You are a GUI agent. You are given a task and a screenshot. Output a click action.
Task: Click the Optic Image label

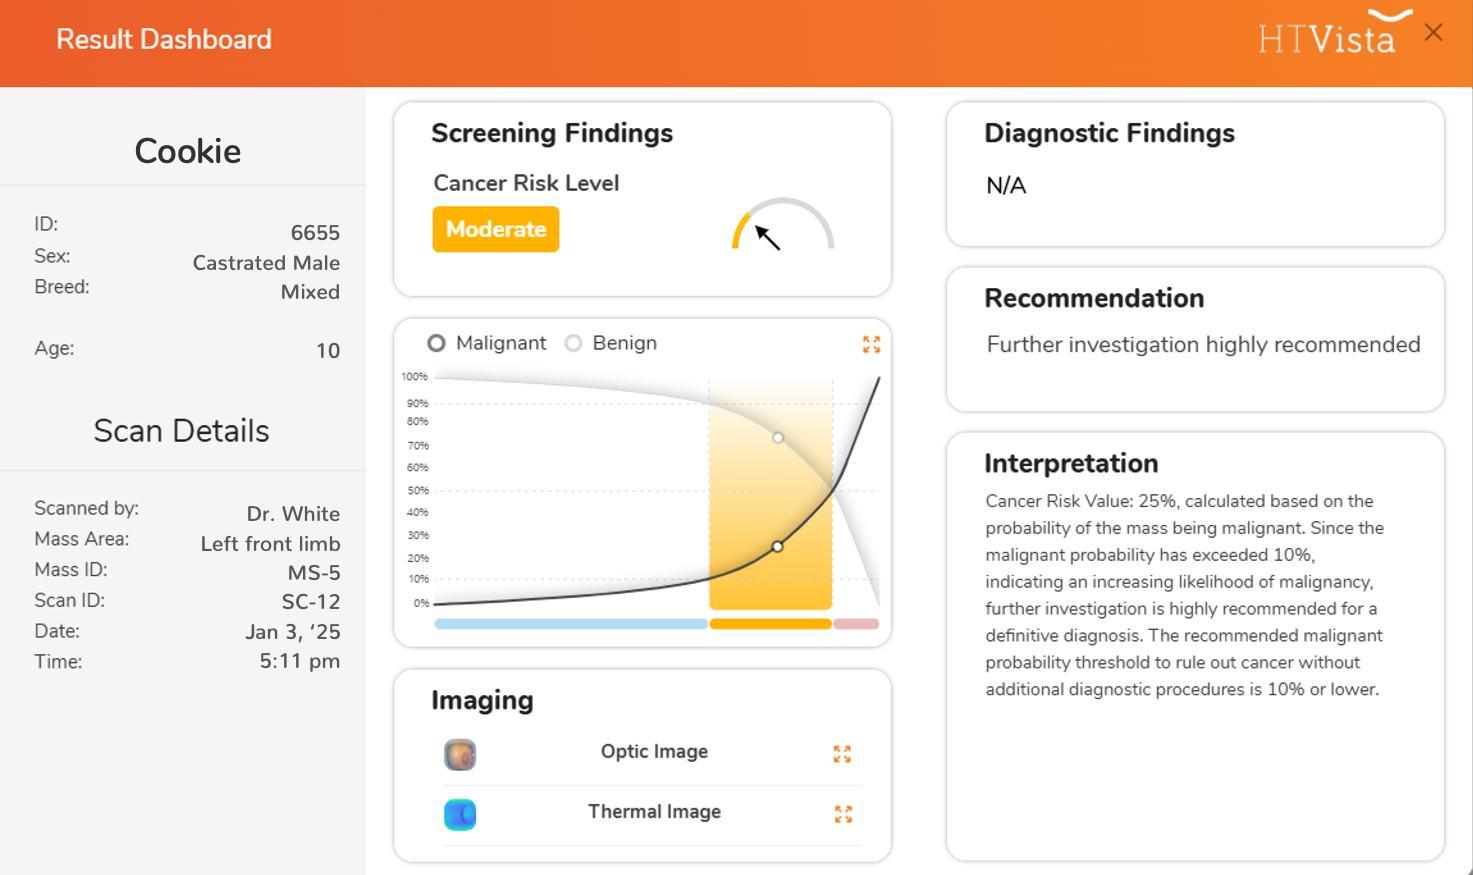654,752
